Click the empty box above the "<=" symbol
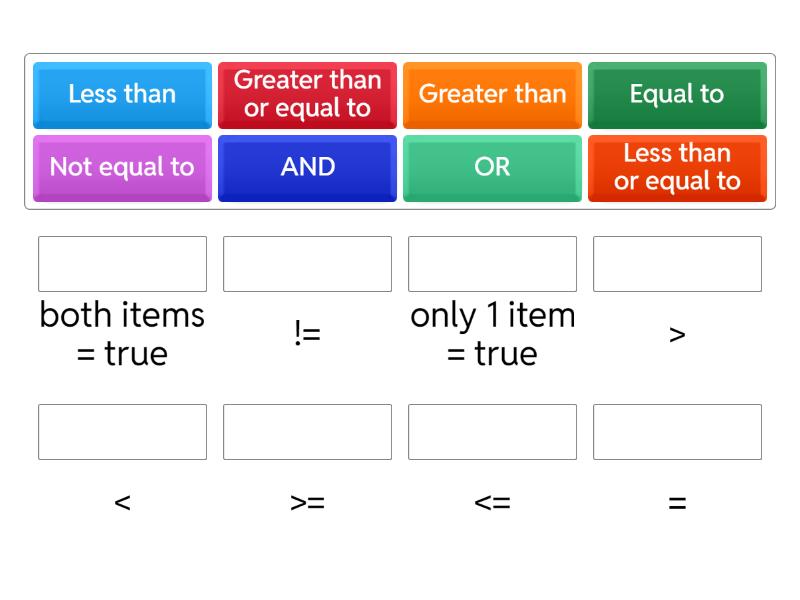 (492, 432)
